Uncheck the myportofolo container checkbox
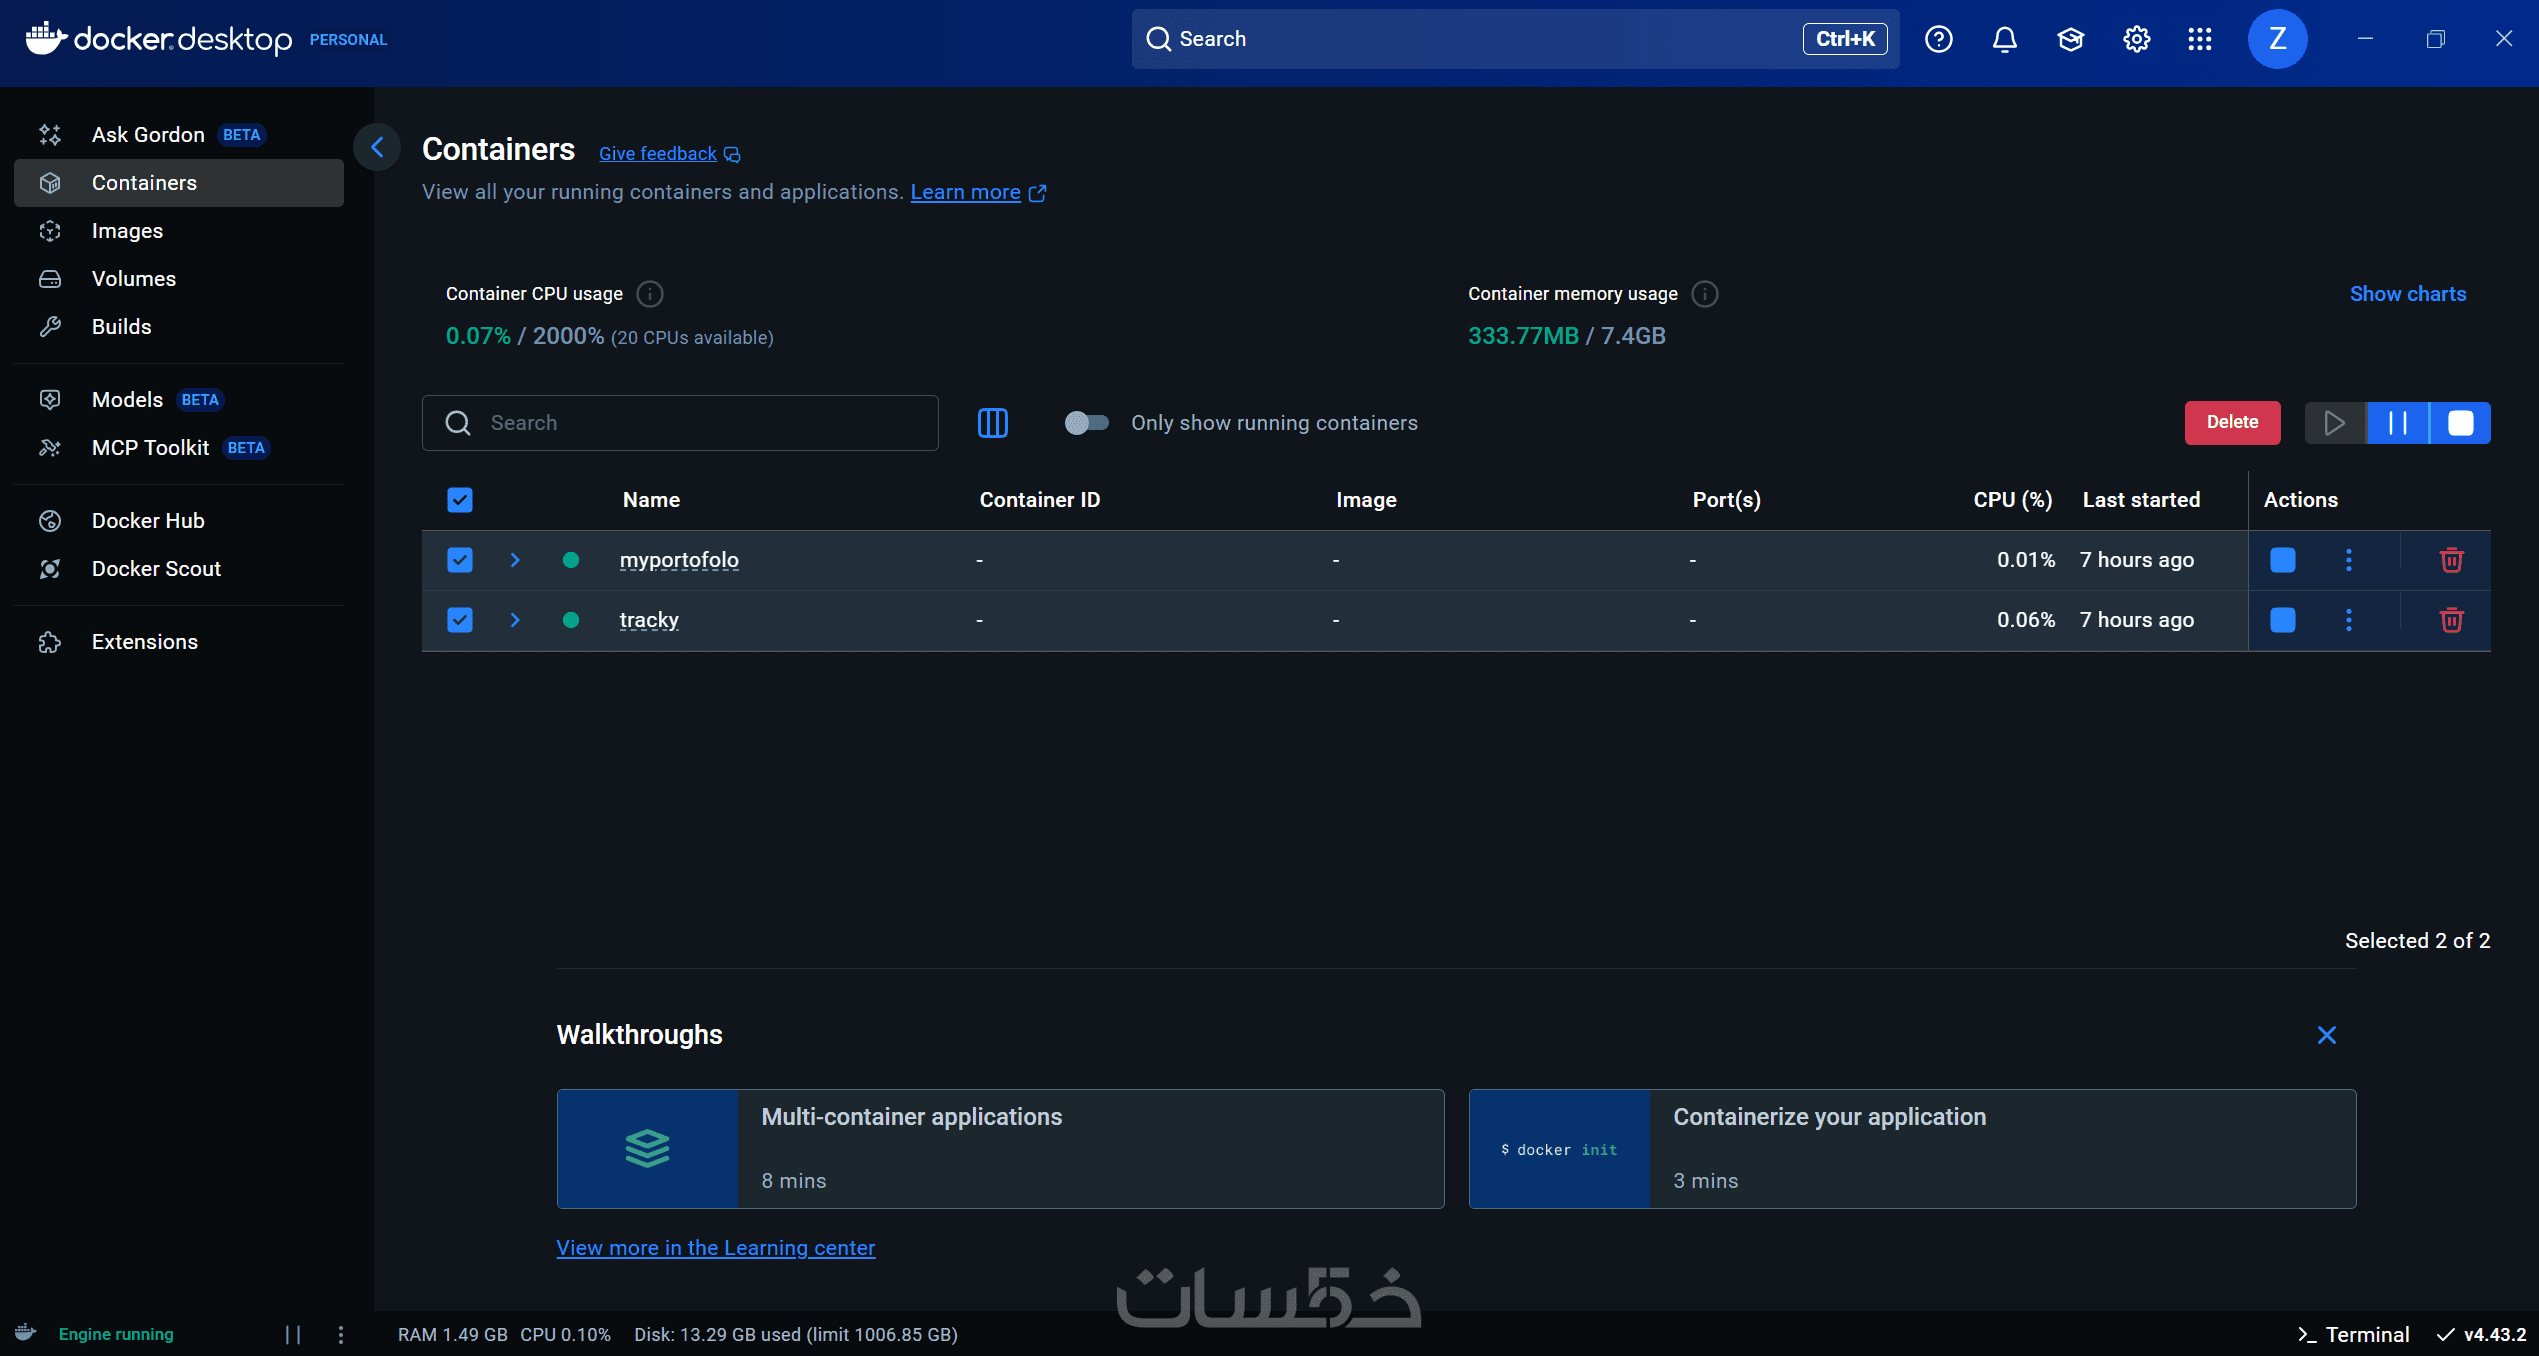Viewport: 2539px width, 1356px height. [x=460, y=560]
